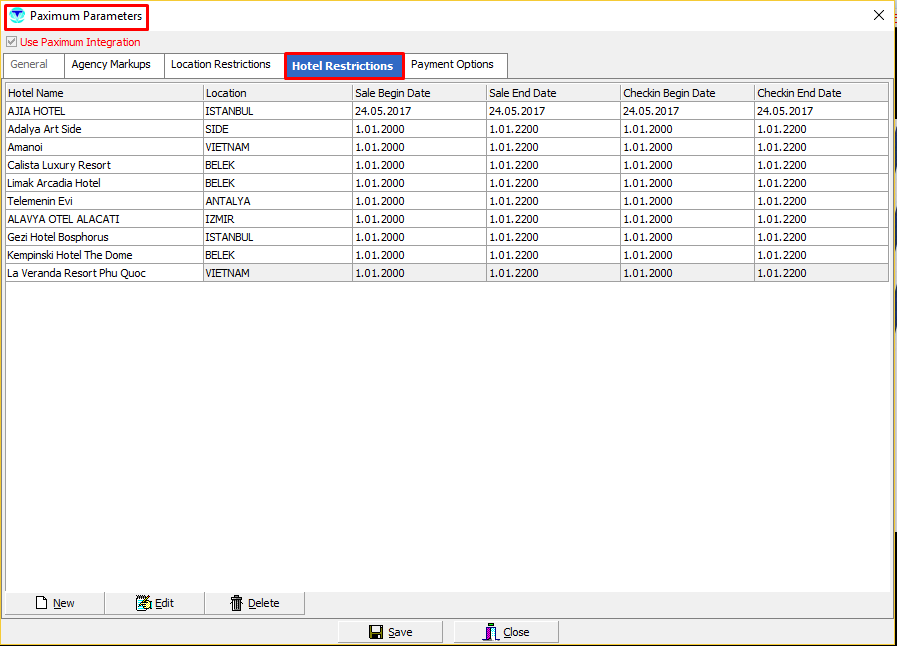897x646 pixels.
Task: Select the Hotel Restrictions tab
Action: click(x=343, y=66)
